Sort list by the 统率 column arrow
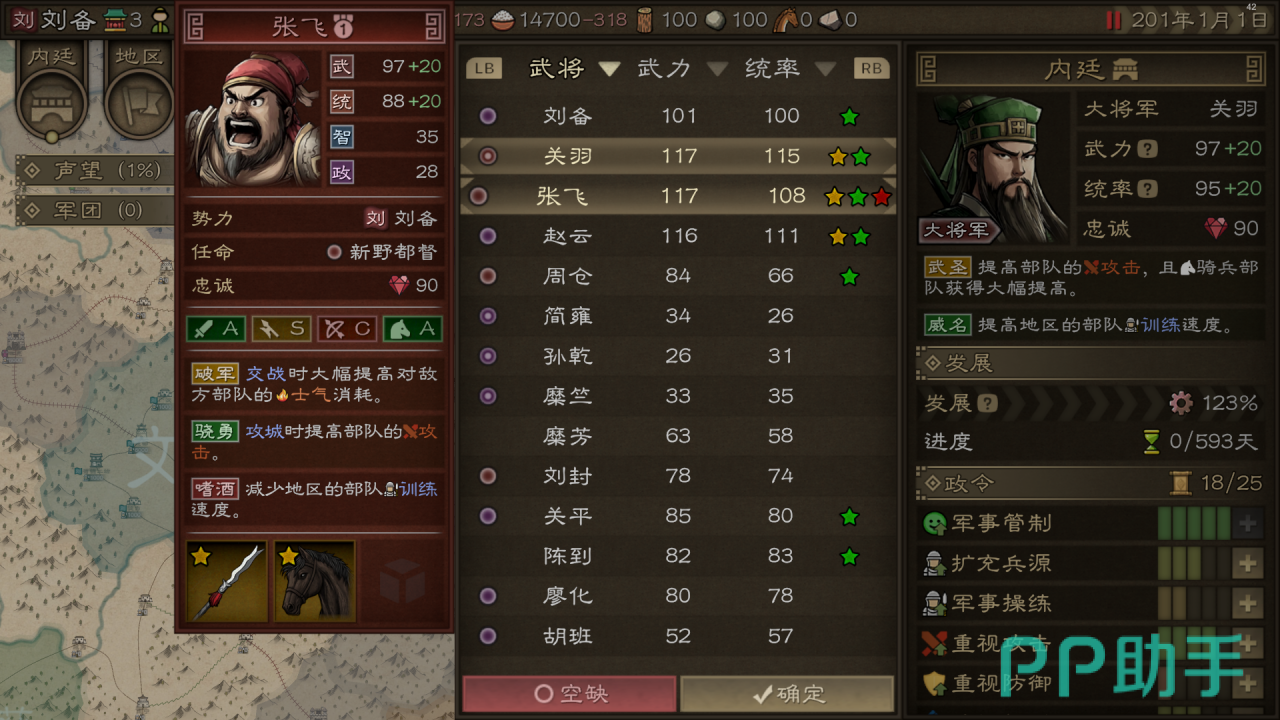Screen dimensions: 1280x720 click(x=824, y=69)
